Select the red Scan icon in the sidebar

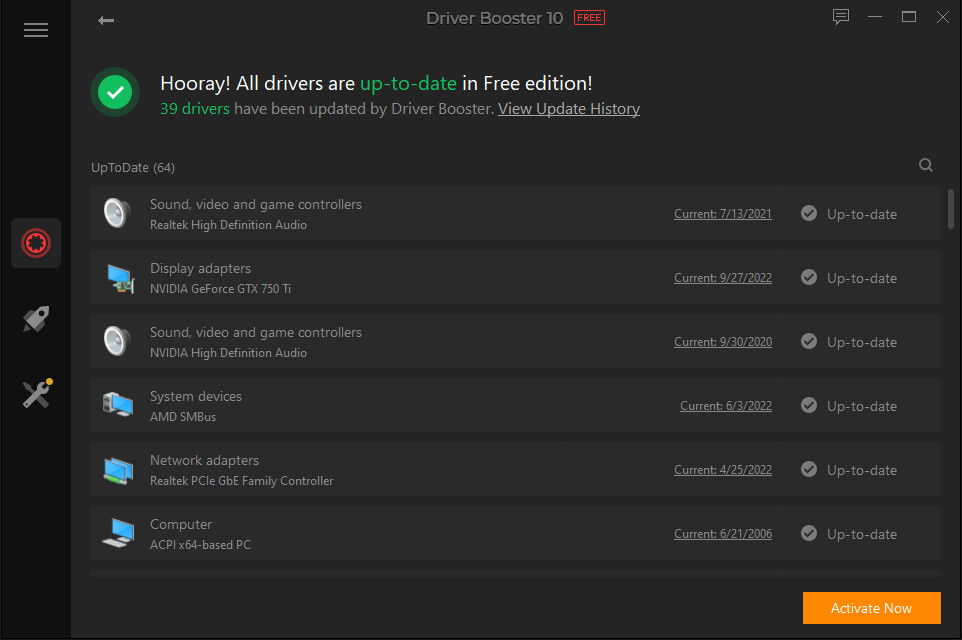click(x=36, y=242)
